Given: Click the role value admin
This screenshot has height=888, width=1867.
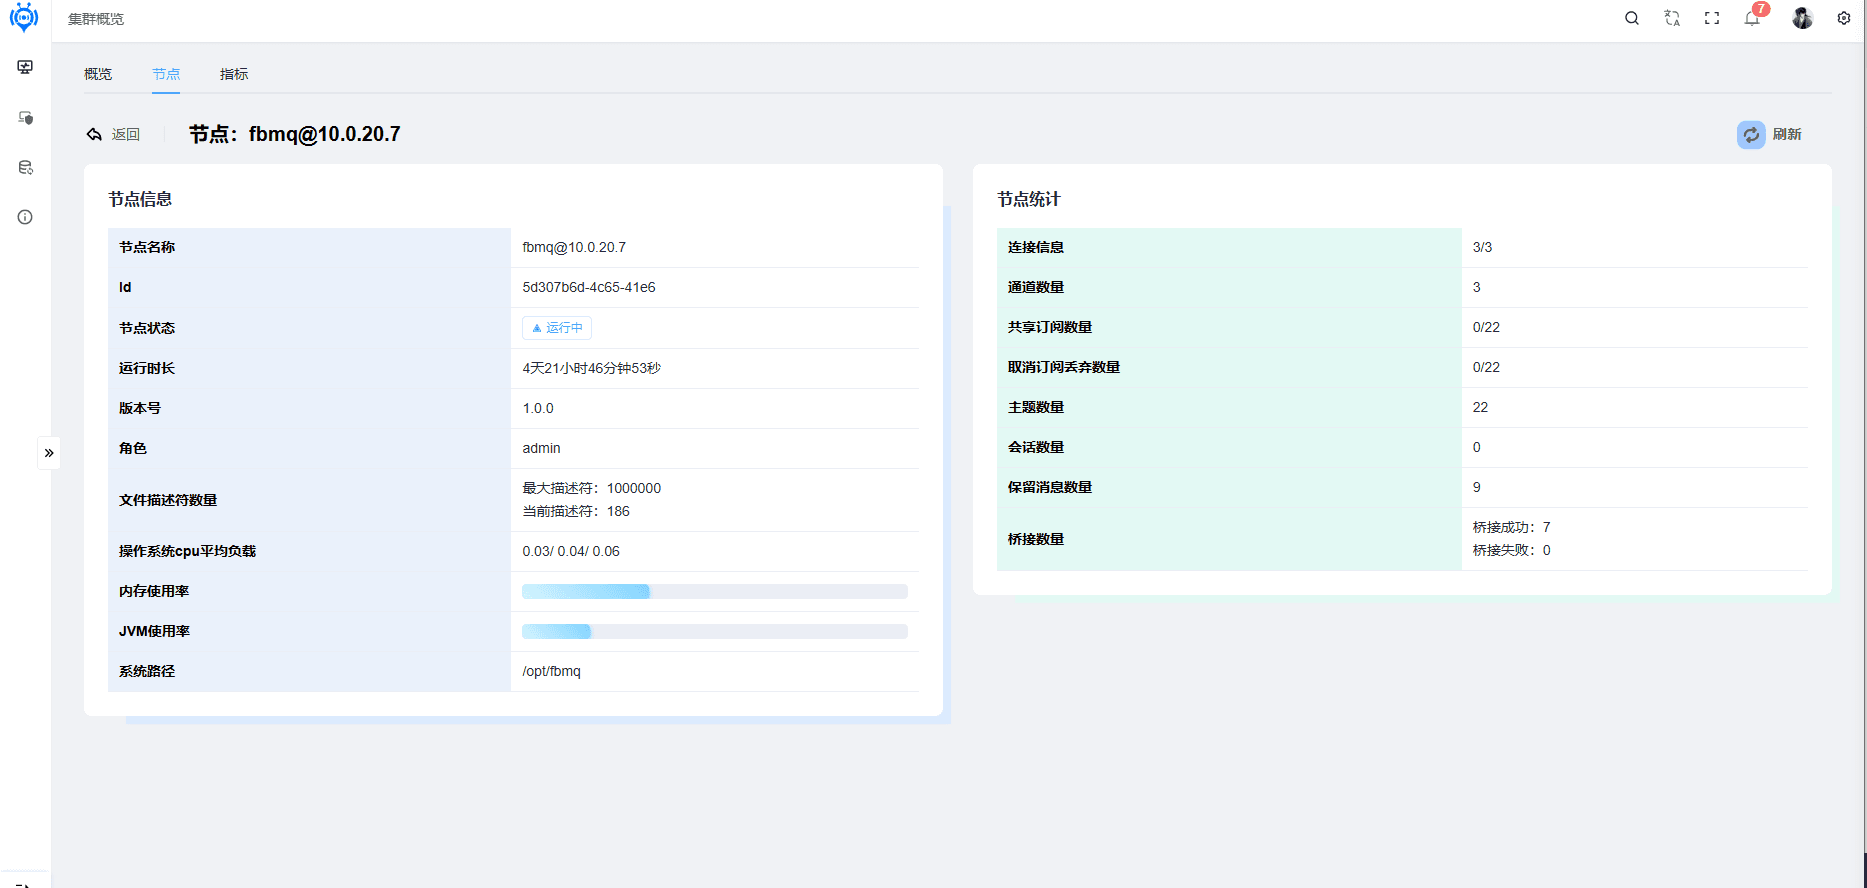Looking at the screenshot, I should pos(541,448).
